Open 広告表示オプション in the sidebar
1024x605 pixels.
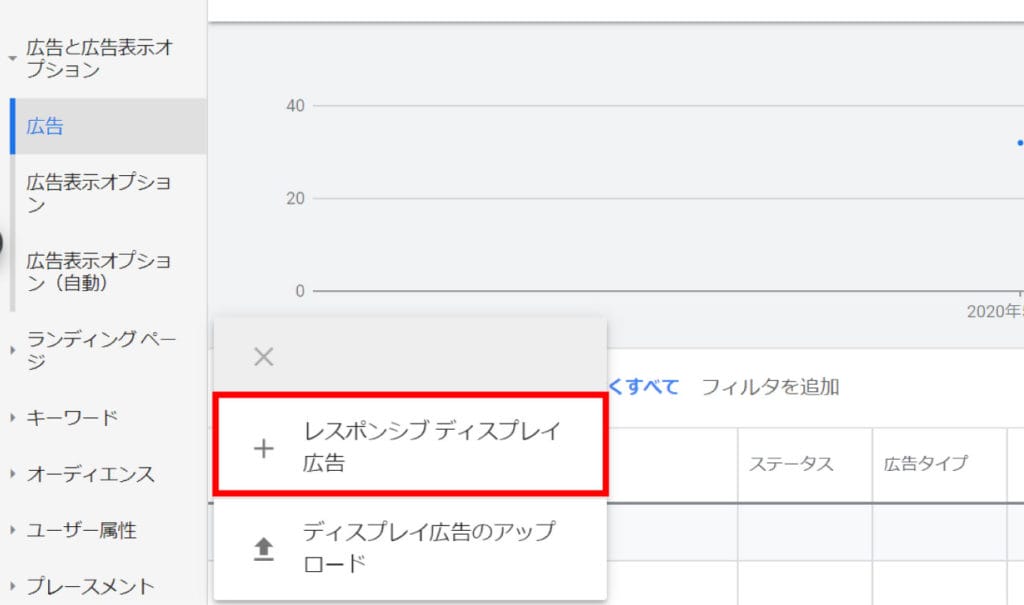click(99, 194)
